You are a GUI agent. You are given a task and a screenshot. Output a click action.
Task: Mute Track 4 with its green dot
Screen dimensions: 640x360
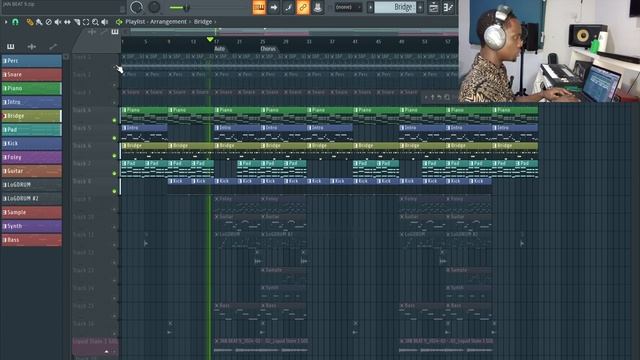click(114, 120)
